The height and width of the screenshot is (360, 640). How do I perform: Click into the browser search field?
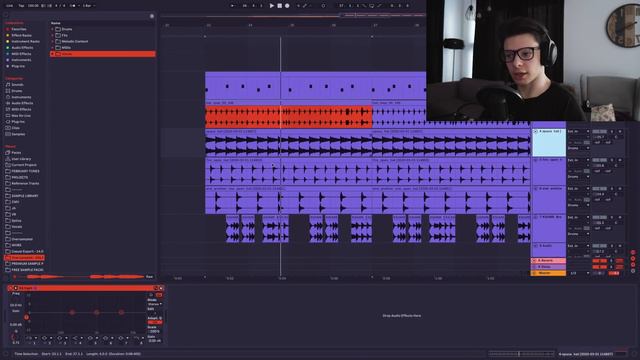click(x=77, y=16)
